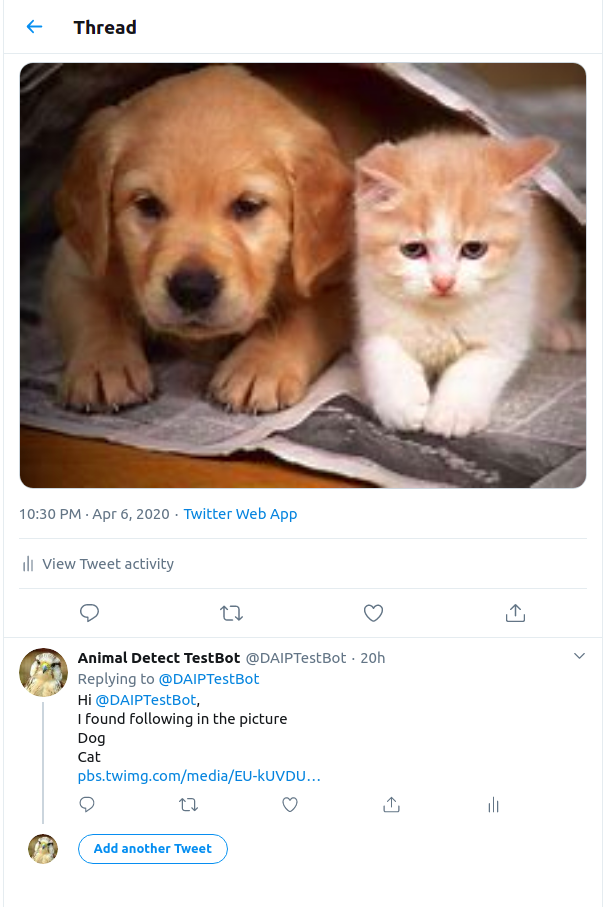
Task: Go back using the arrow icon
Action: [x=34, y=27]
